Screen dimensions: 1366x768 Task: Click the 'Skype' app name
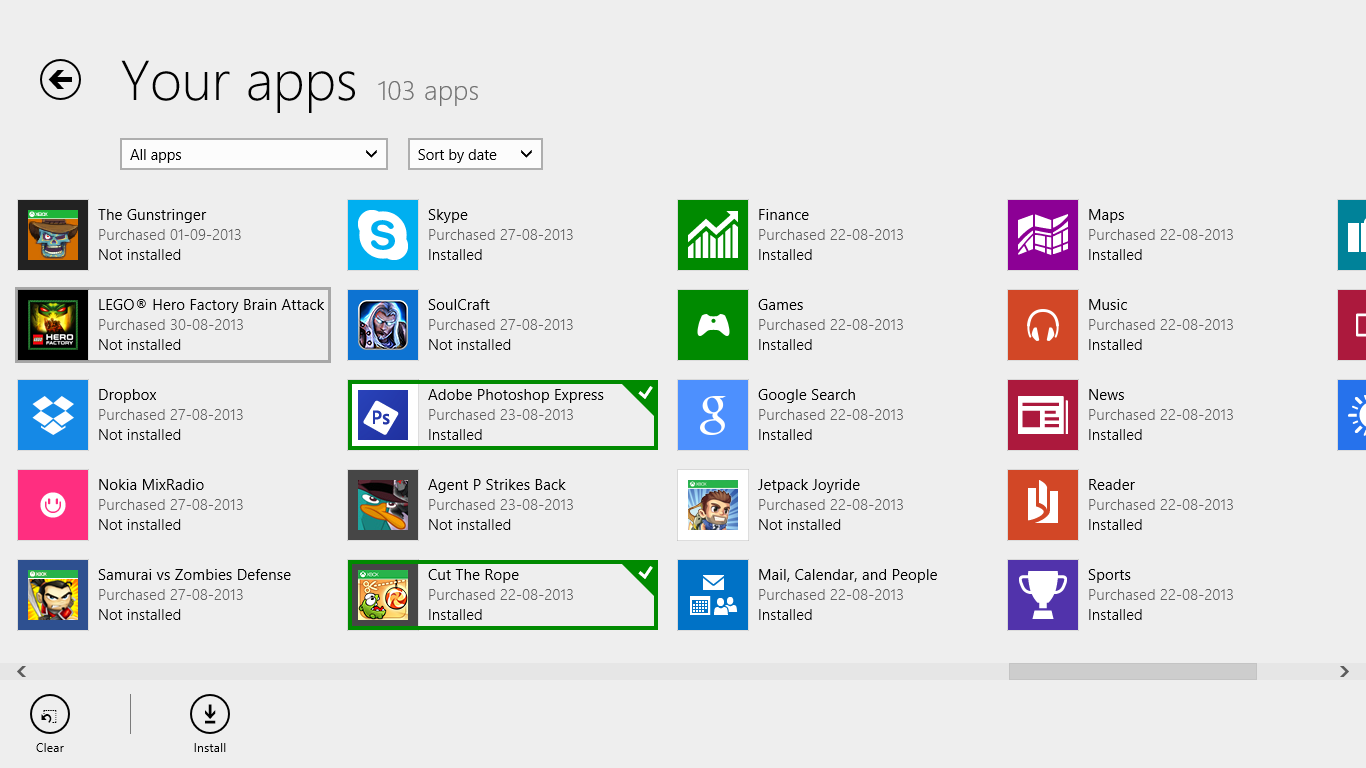pyautogui.click(x=448, y=215)
